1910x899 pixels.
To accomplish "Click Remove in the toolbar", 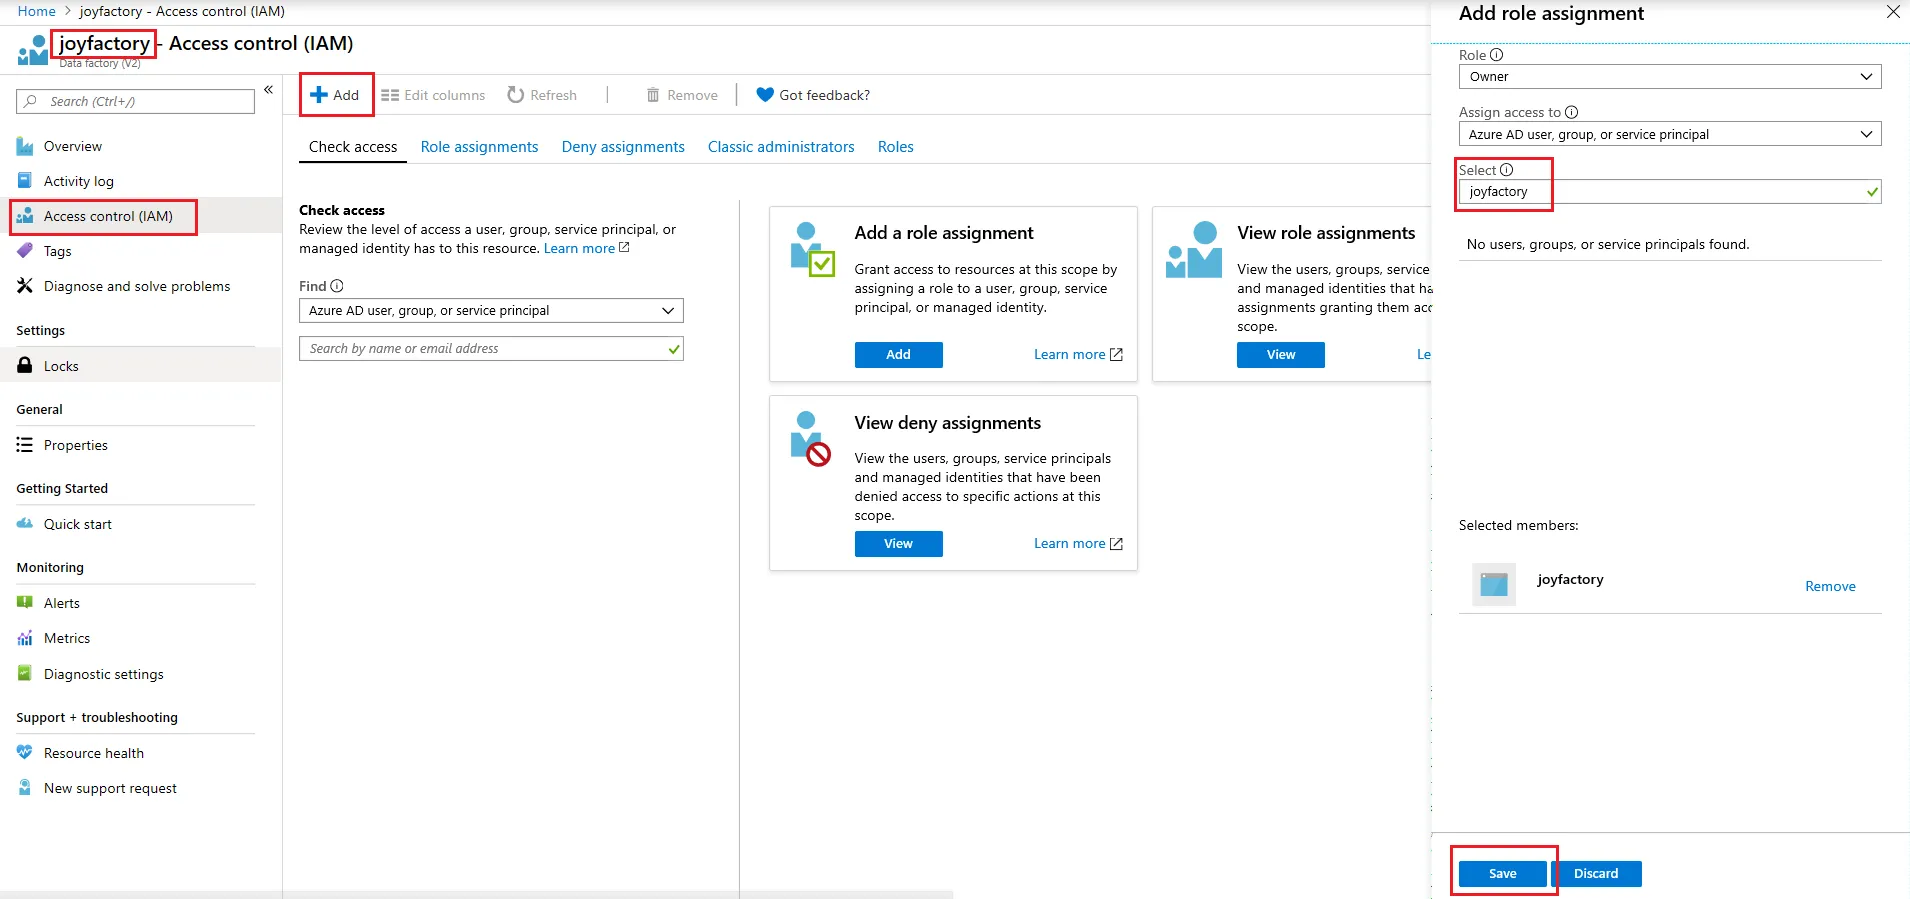I will point(682,95).
